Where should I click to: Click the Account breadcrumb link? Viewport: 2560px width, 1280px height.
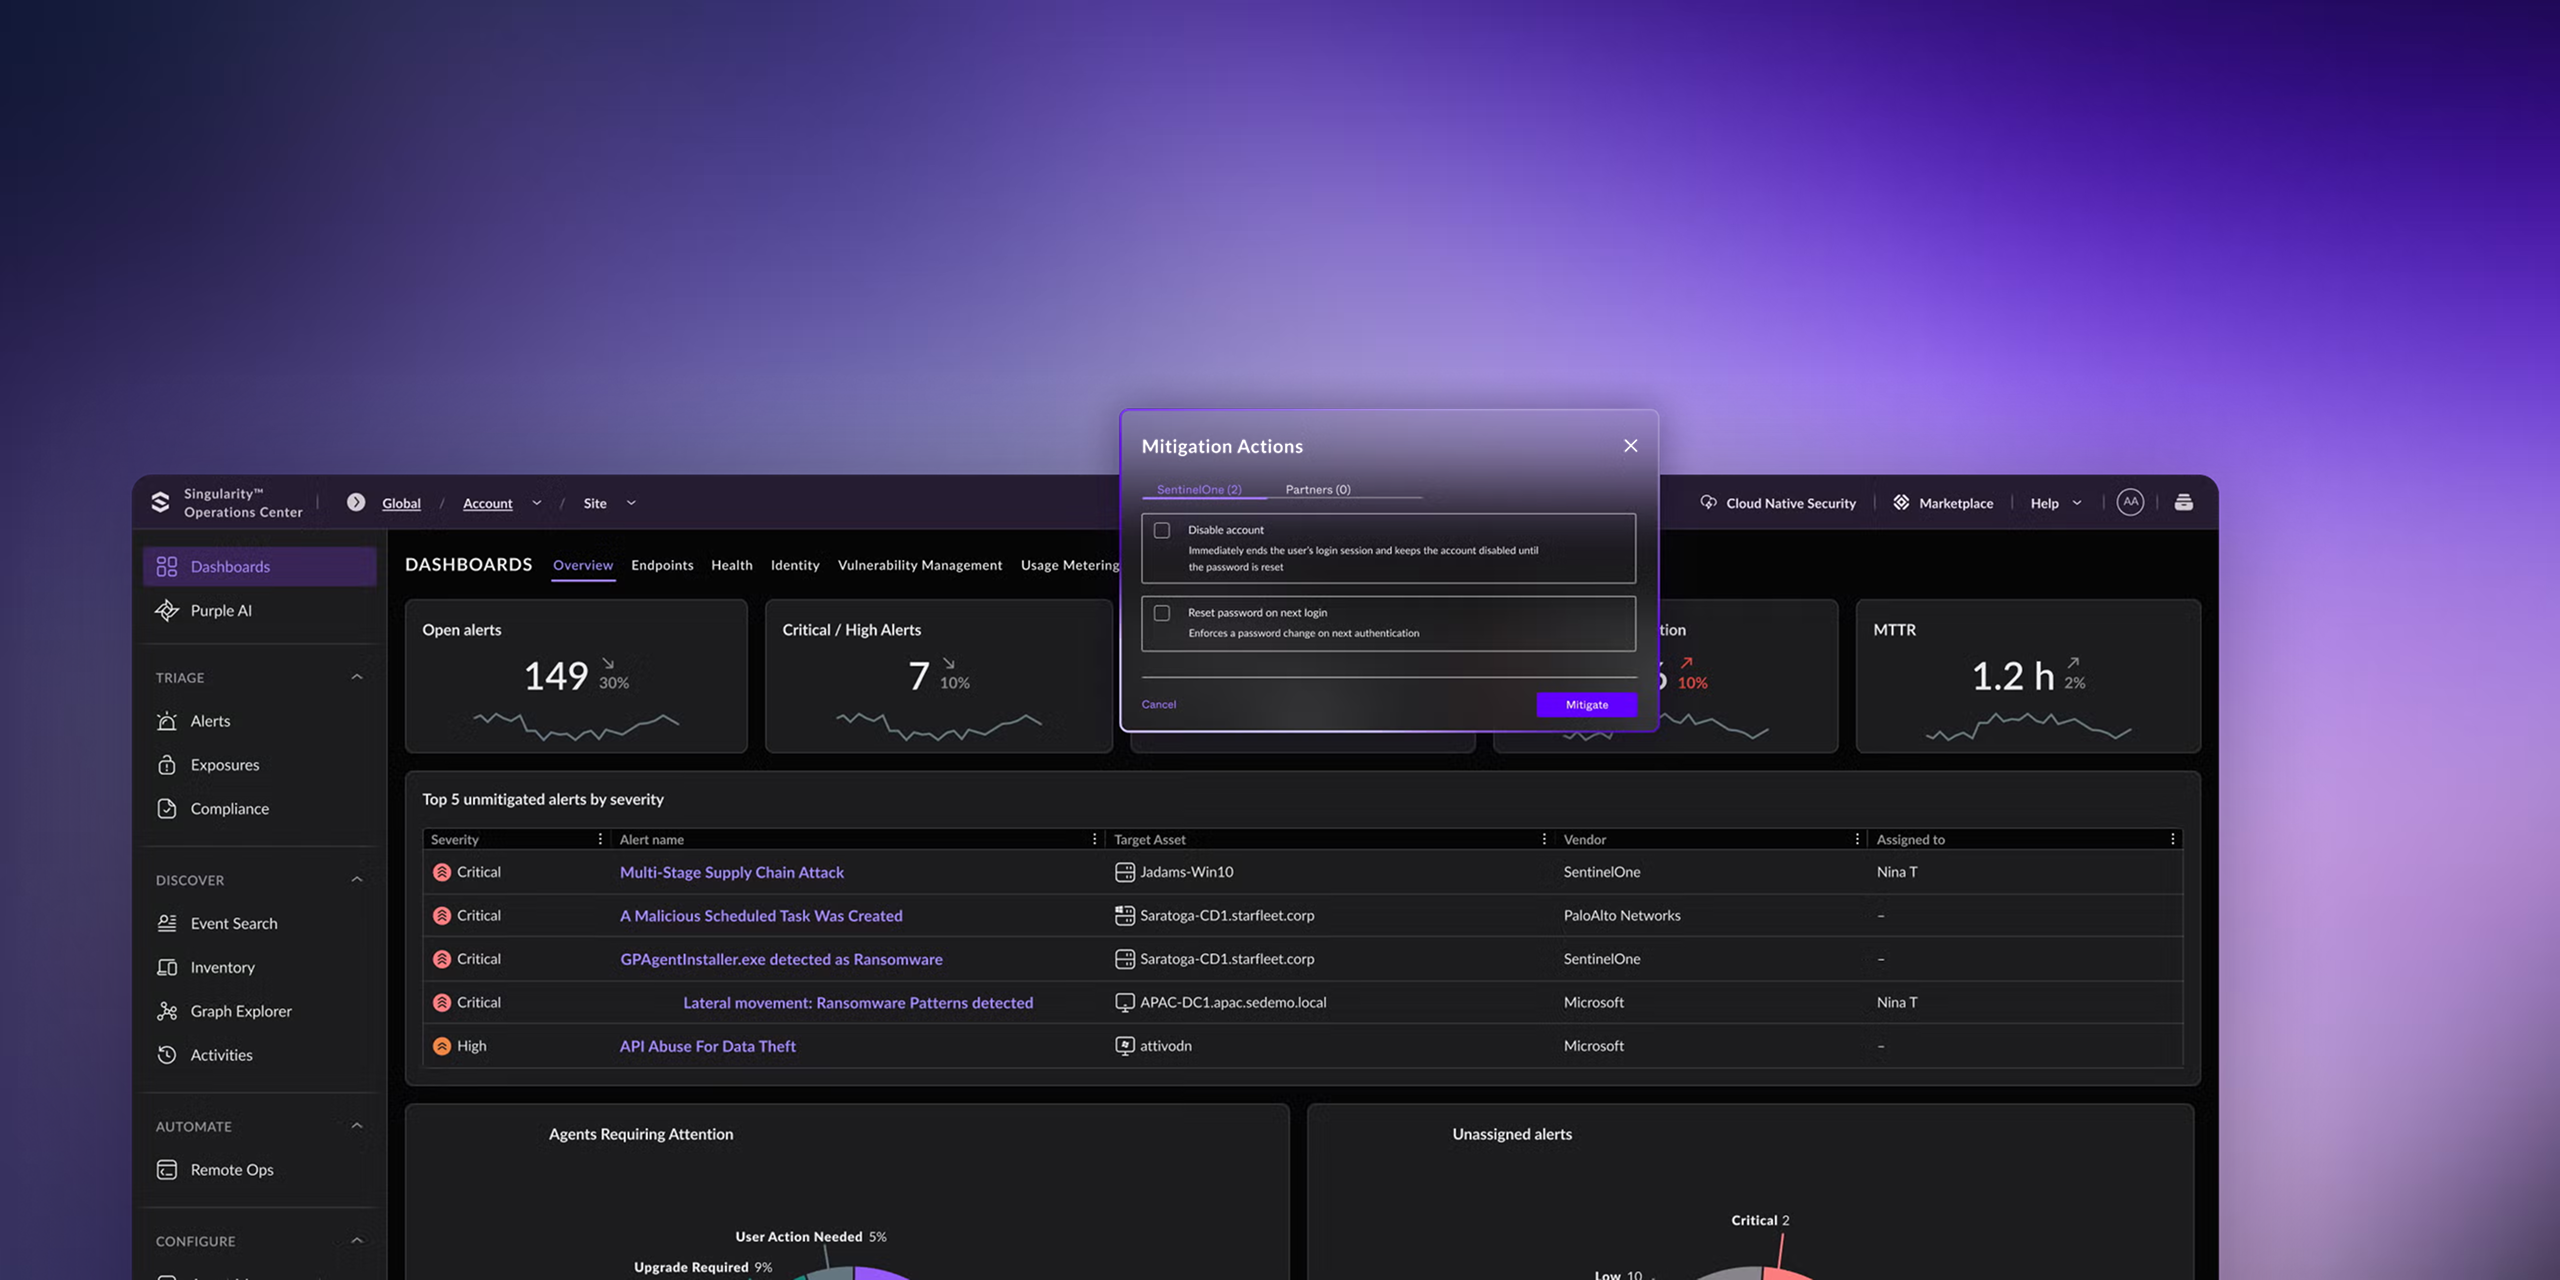[487, 503]
